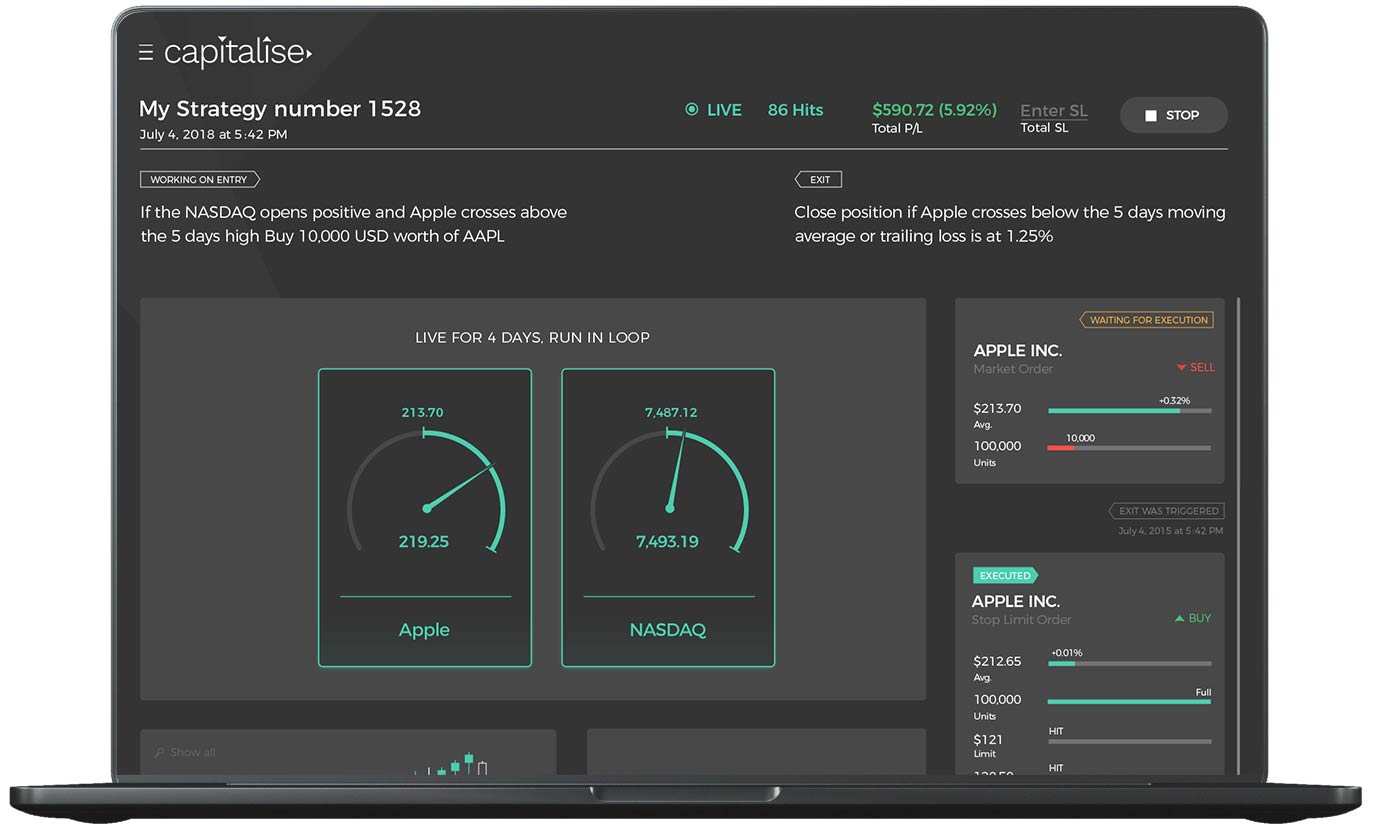The height and width of the screenshot is (830, 1374).
Task: Click the +0.01% change label
Action: 1065,653
